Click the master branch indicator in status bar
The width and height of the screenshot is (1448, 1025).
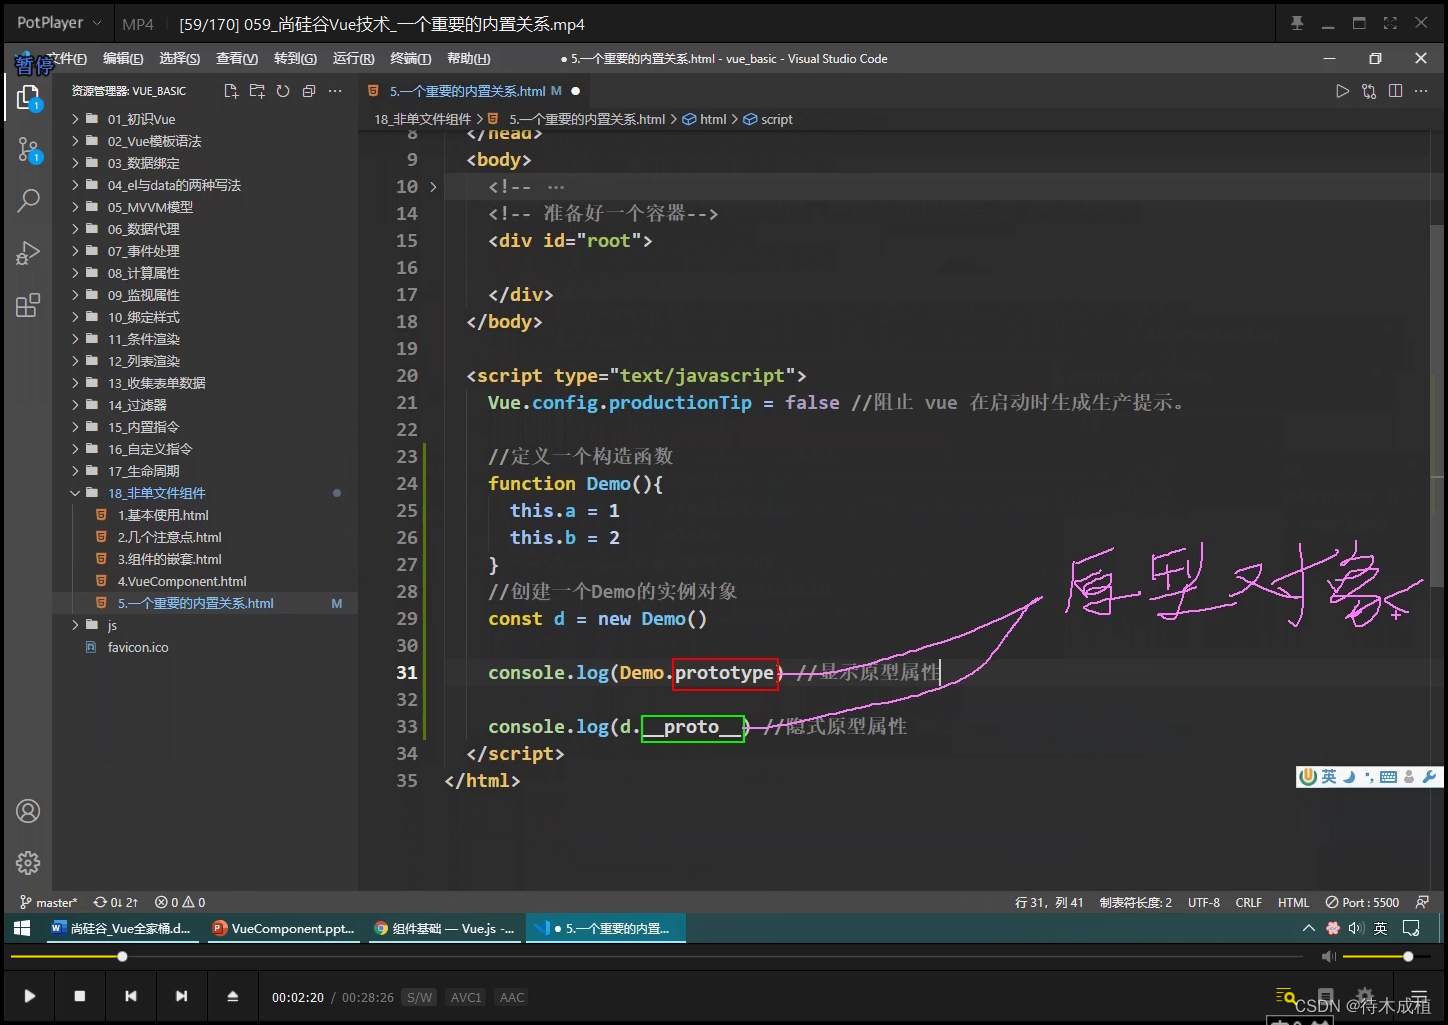[x=48, y=902]
